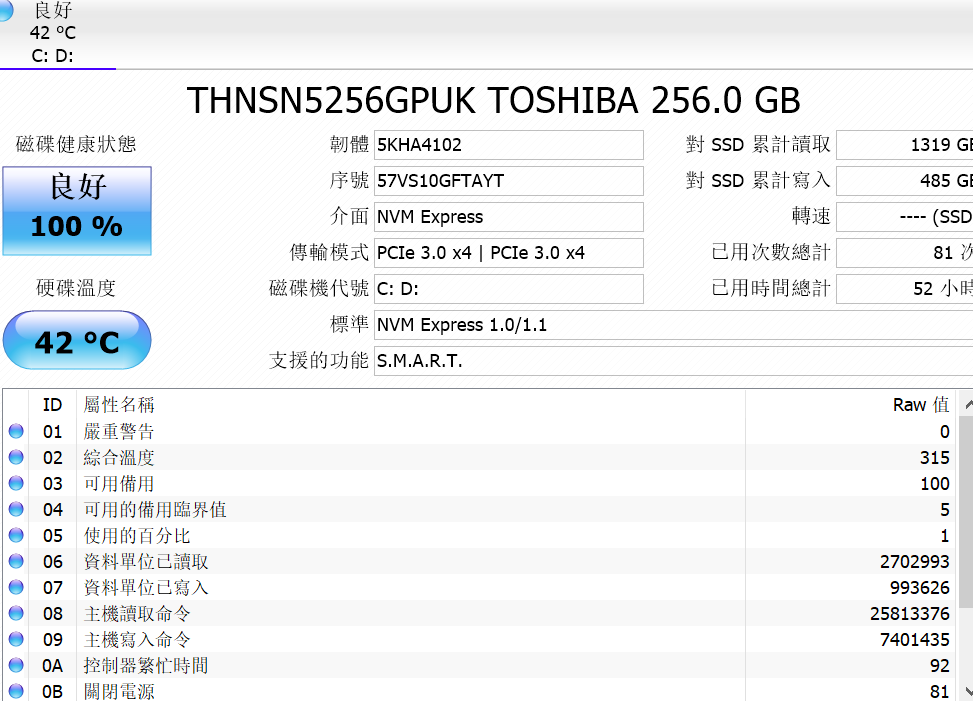The height and width of the screenshot is (701, 973).
Task: Click the blue status dot for attribute 08
Action: point(16,614)
